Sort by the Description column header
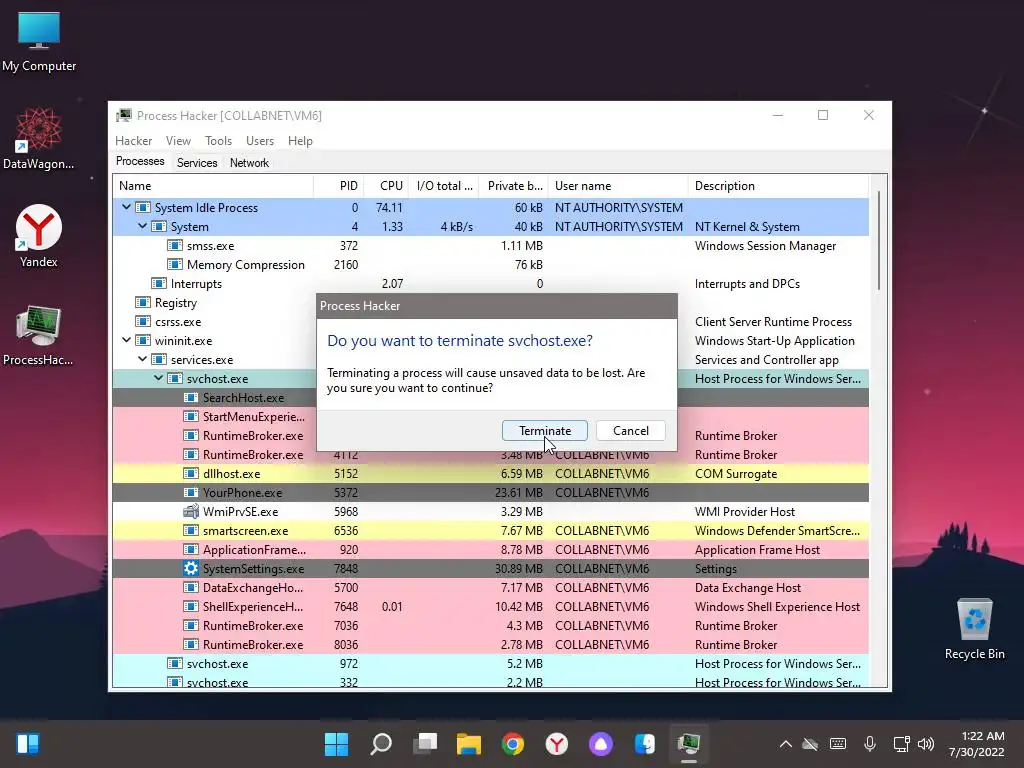 tap(778, 185)
